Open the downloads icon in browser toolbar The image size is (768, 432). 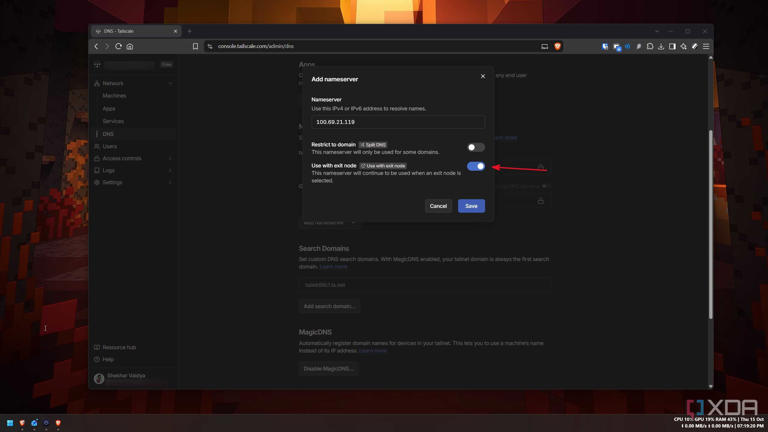coord(661,46)
